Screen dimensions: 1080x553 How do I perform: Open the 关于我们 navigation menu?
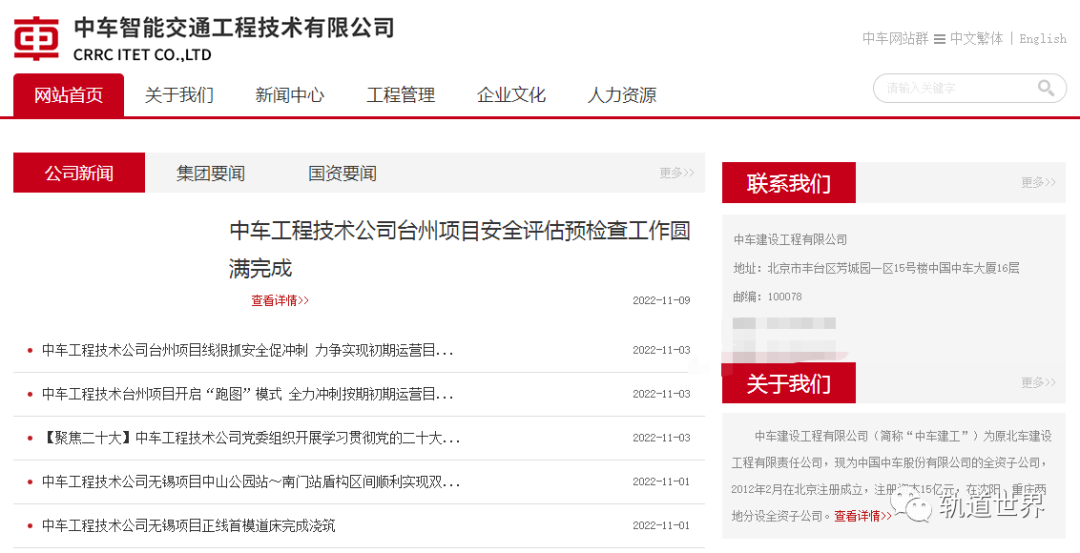tap(179, 95)
